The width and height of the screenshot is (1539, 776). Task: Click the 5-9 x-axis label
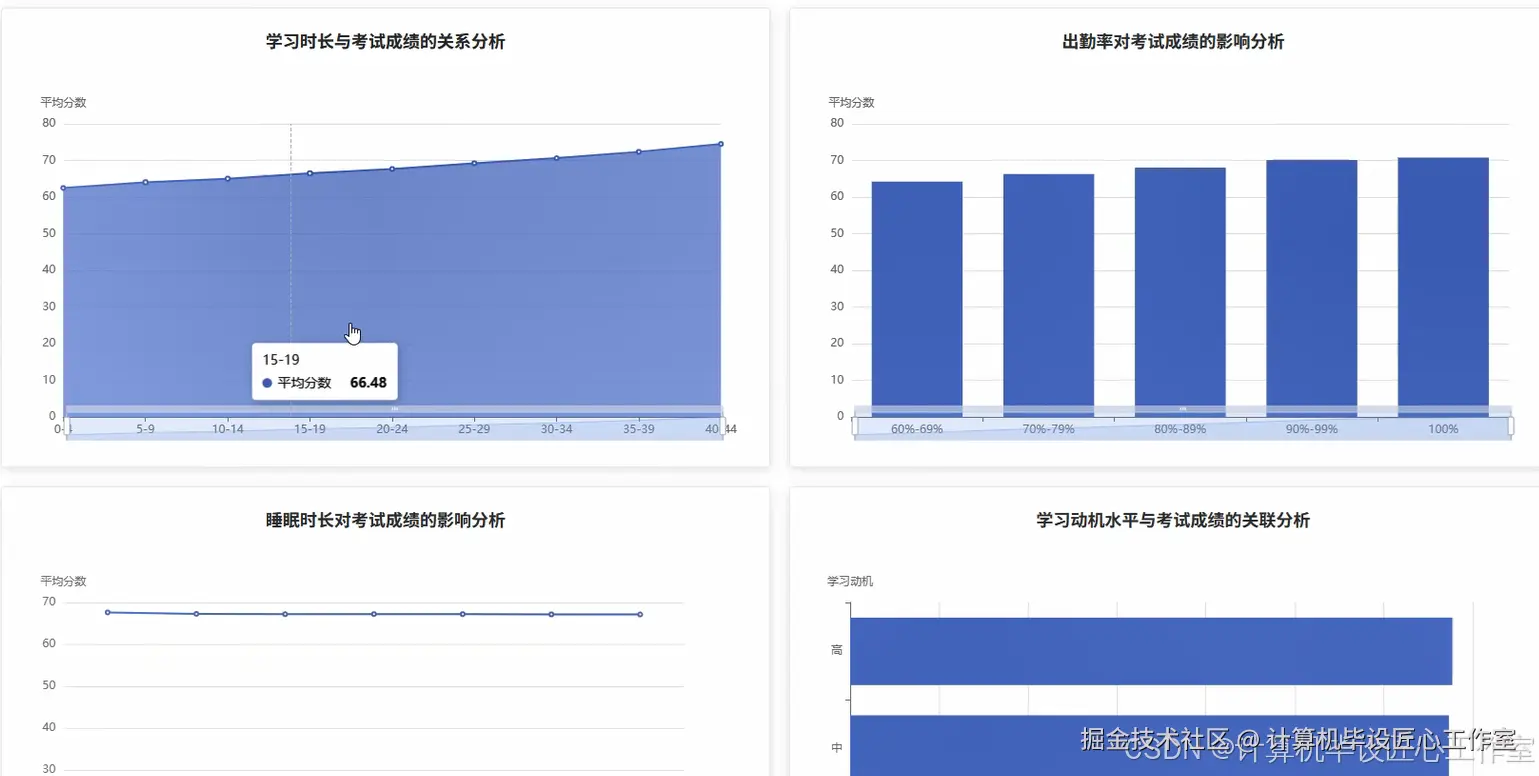(x=145, y=428)
